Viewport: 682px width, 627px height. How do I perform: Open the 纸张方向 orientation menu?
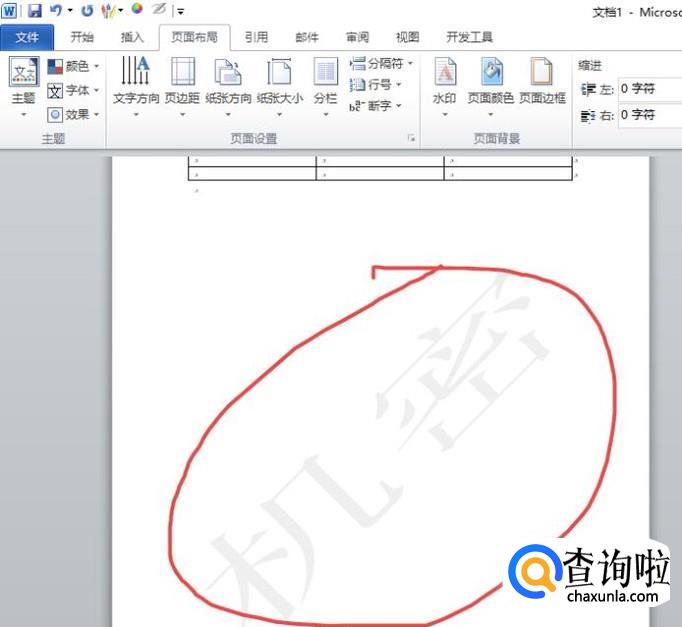point(228,86)
